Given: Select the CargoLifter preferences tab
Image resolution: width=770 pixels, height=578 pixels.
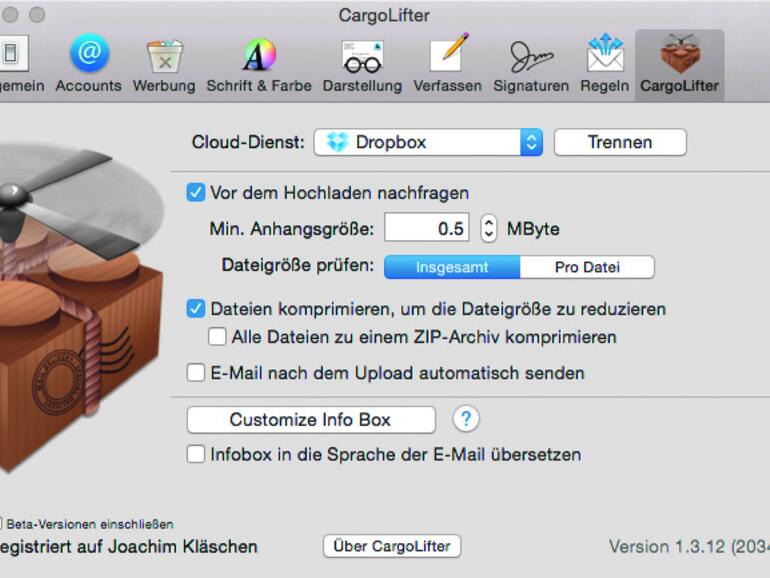Looking at the screenshot, I should pos(680,65).
